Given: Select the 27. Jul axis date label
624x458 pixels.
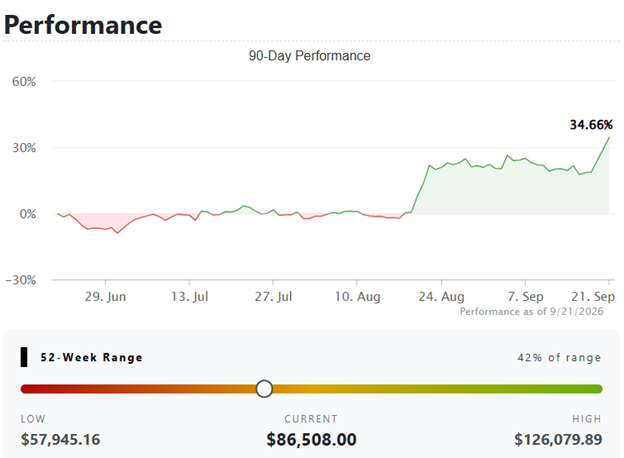Looking at the screenshot, I should click(273, 297).
